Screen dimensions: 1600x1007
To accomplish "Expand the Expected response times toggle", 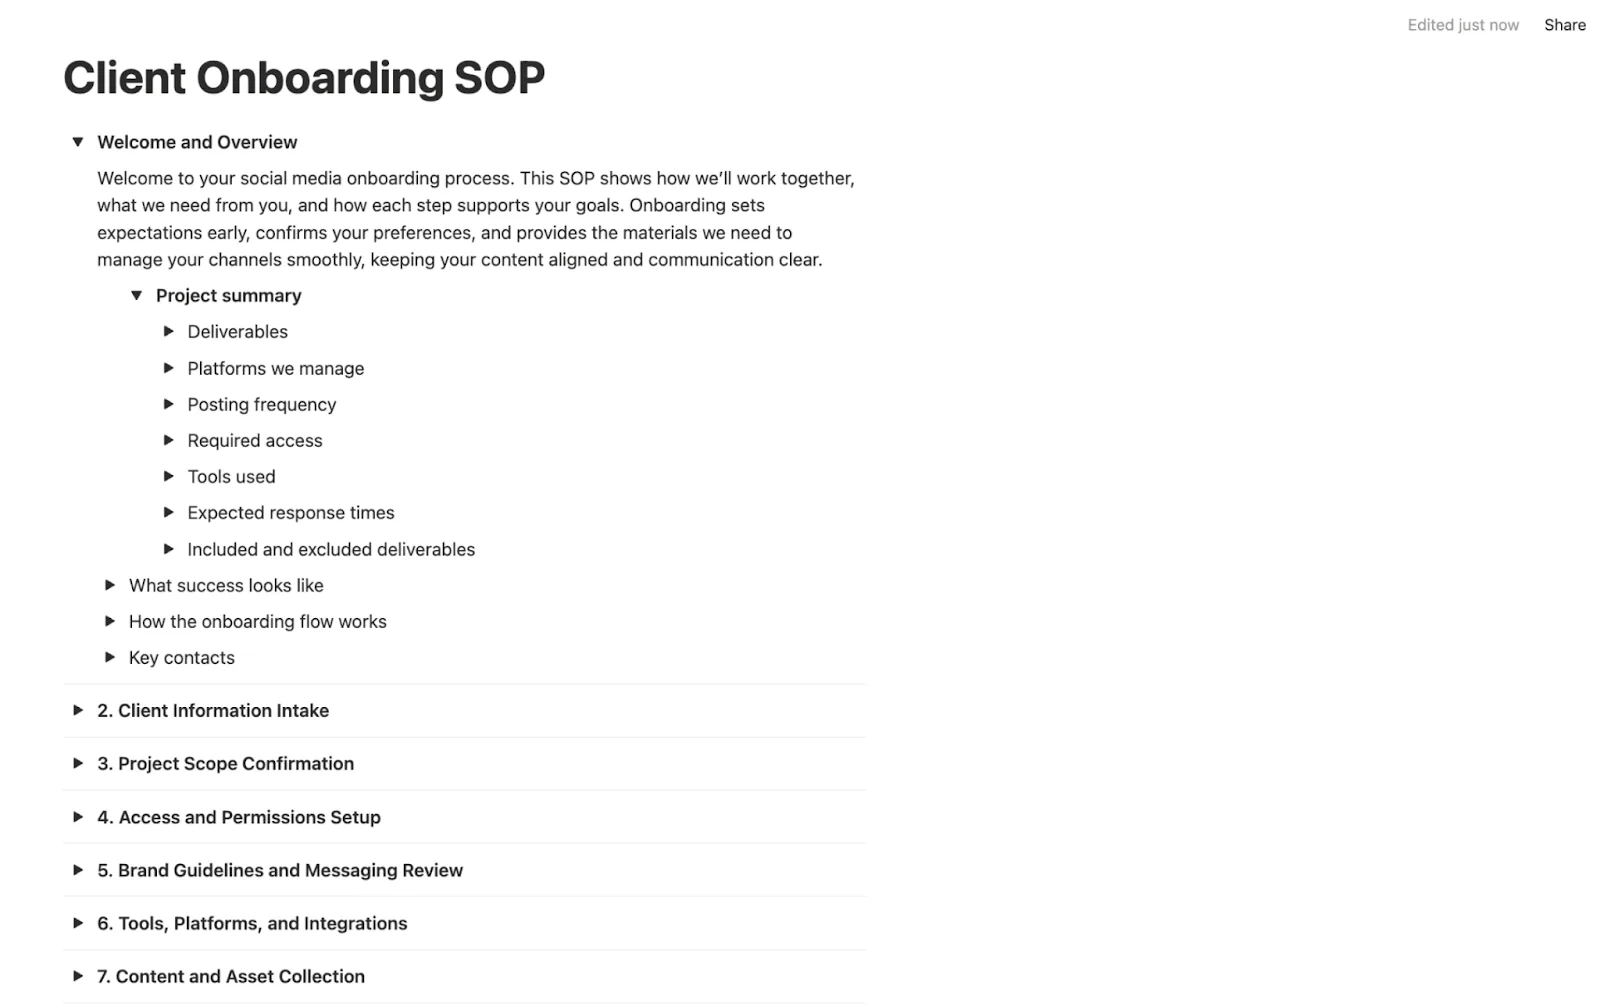I will click(x=168, y=512).
